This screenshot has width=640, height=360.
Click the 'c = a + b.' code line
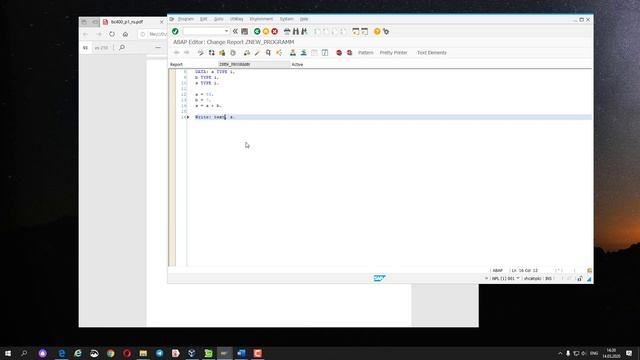(x=208, y=106)
